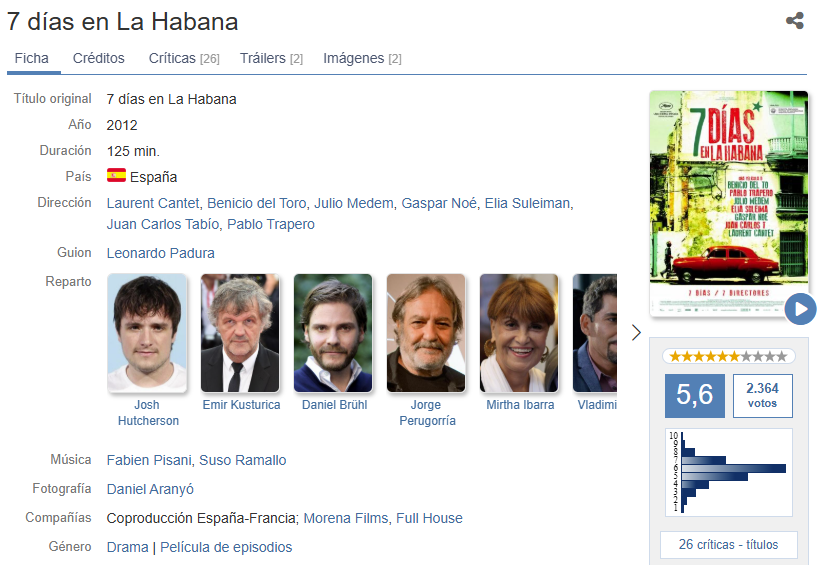Image resolution: width=821 pixels, height=565 pixels.
Task: Open screenwriter Leonardo Padura's page
Action: coord(161,253)
